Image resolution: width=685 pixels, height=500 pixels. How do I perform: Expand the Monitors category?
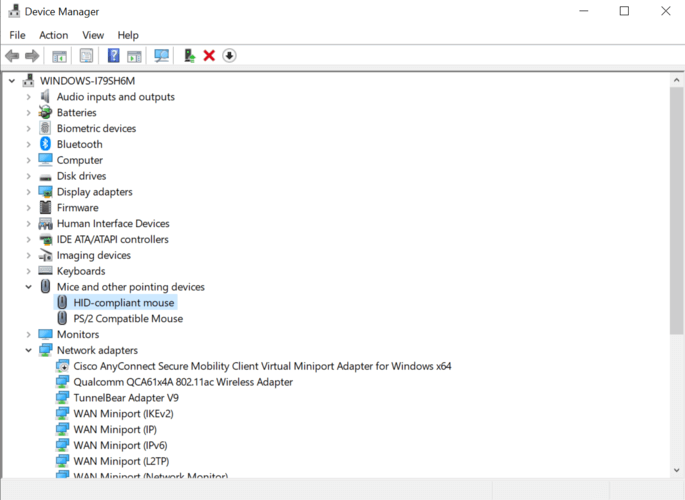pyautogui.click(x=28, y=334)
